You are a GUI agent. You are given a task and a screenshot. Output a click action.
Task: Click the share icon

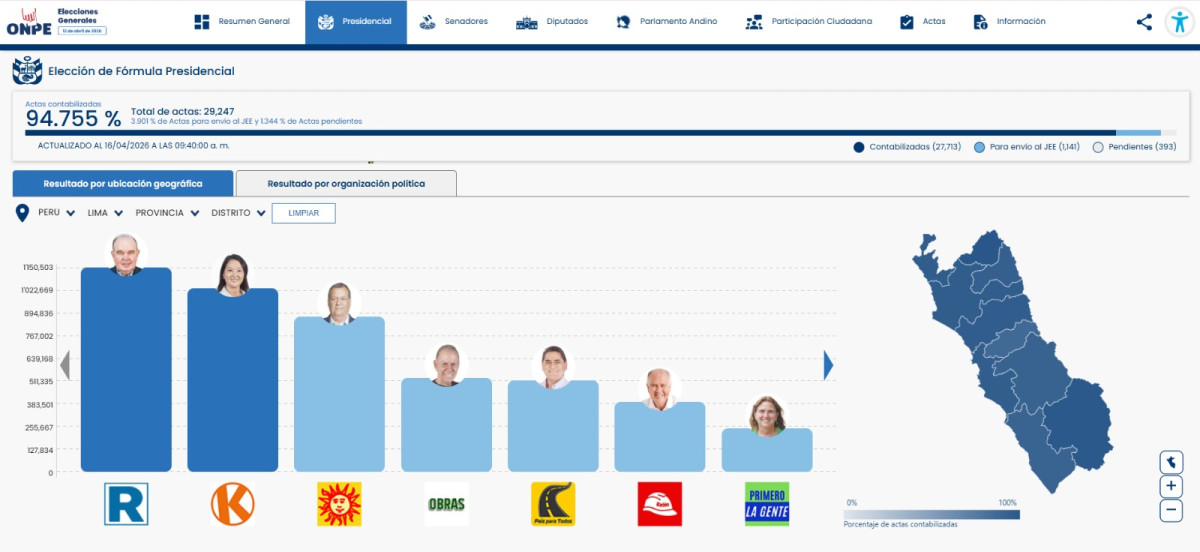click(1144, 22)
